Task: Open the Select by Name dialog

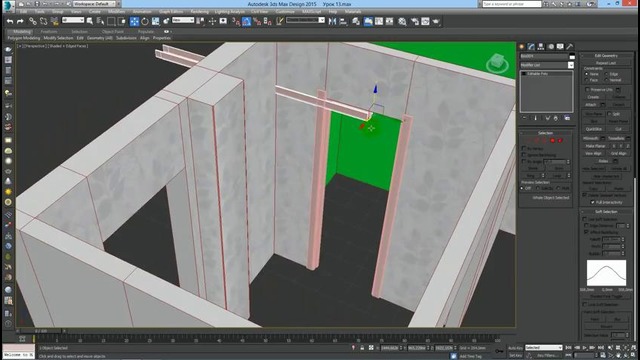Action: [100, 21]
